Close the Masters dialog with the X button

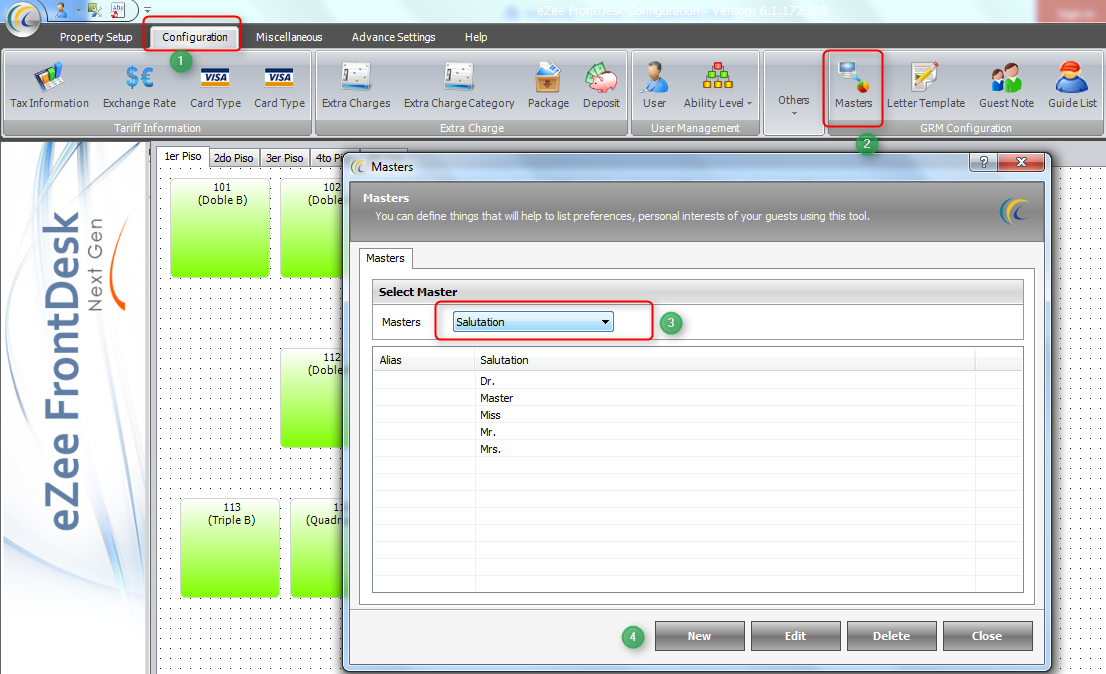pos(1021,162)
